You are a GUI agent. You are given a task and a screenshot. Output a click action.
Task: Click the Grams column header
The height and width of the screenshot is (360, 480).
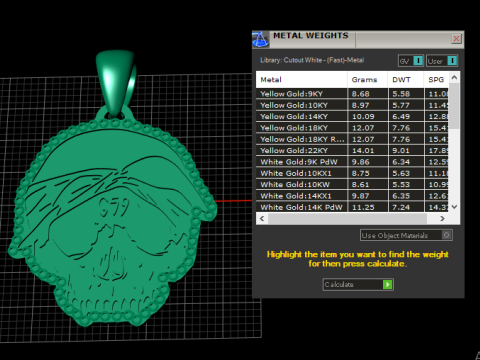click(368, 80)
